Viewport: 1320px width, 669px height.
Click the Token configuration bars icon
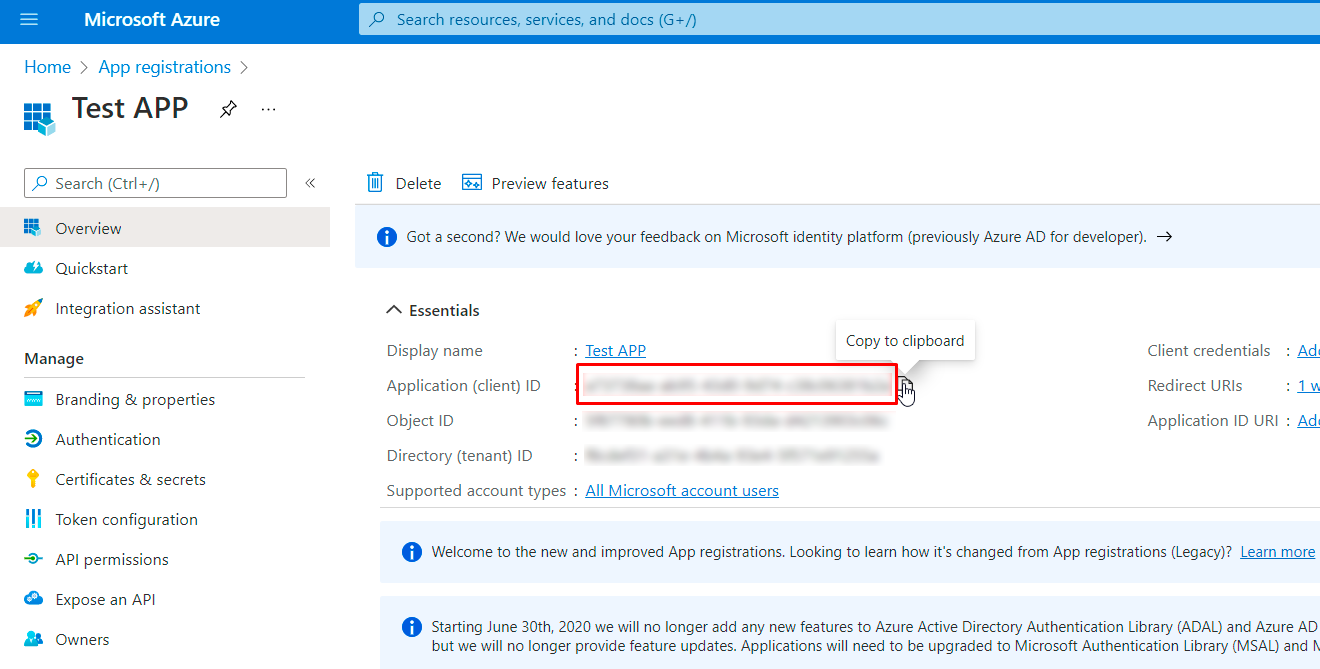pos(33,519)
